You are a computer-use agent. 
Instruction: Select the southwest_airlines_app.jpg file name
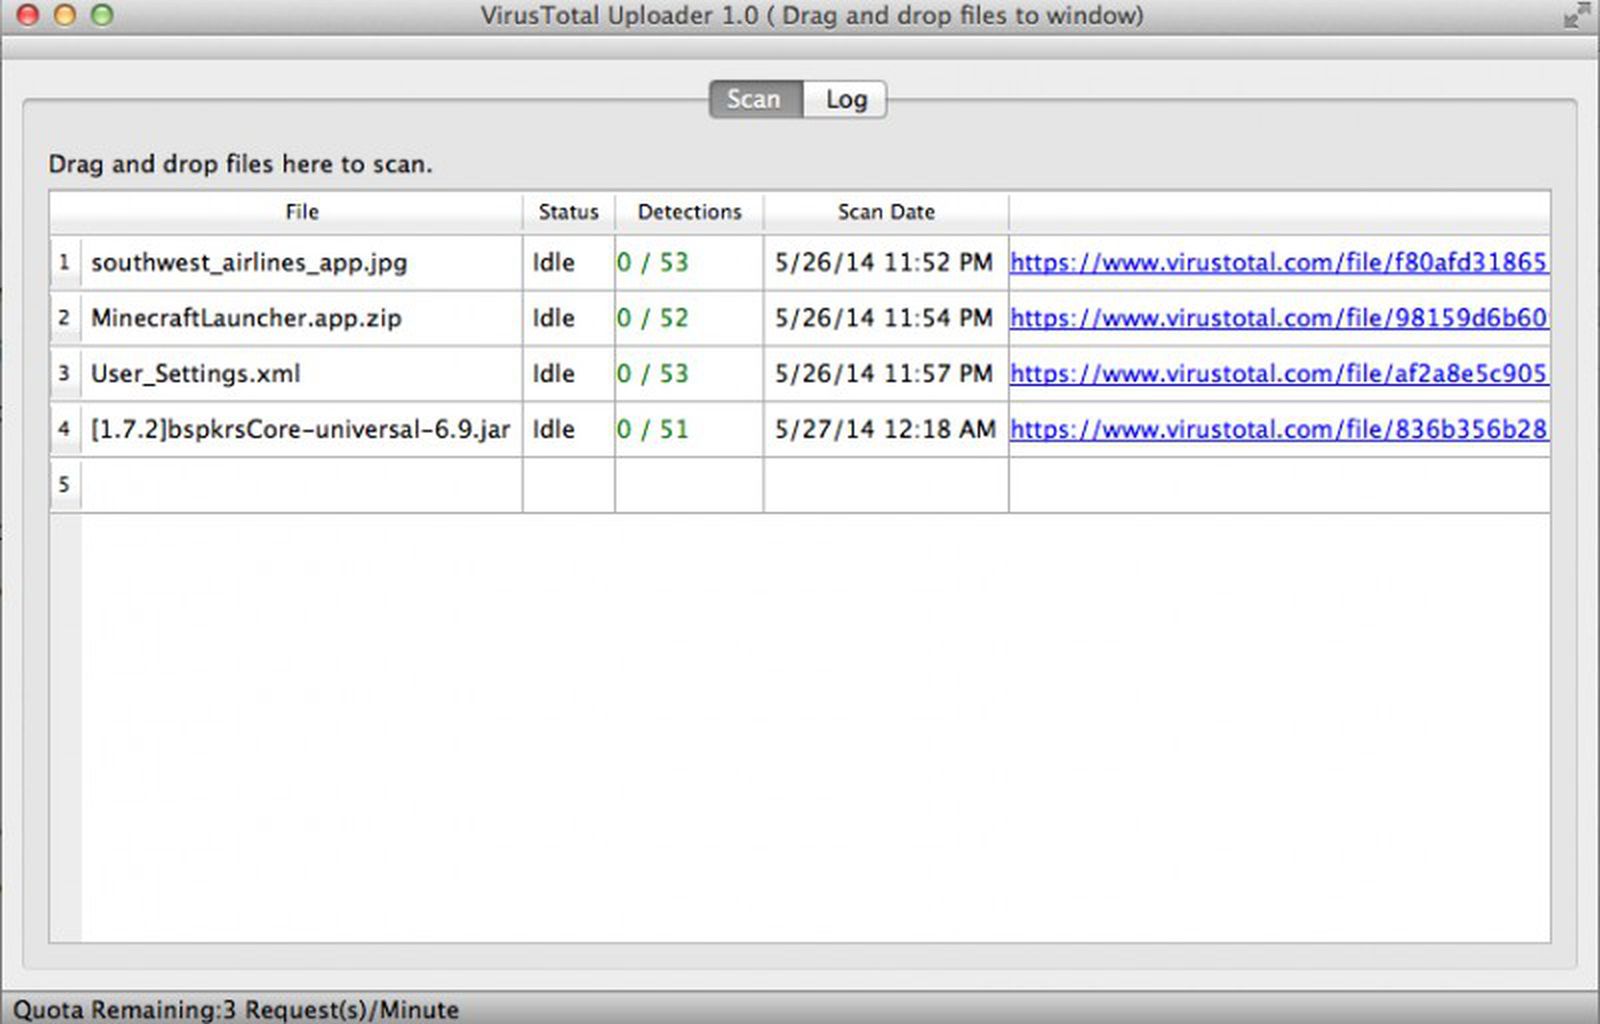click(248, 263)
